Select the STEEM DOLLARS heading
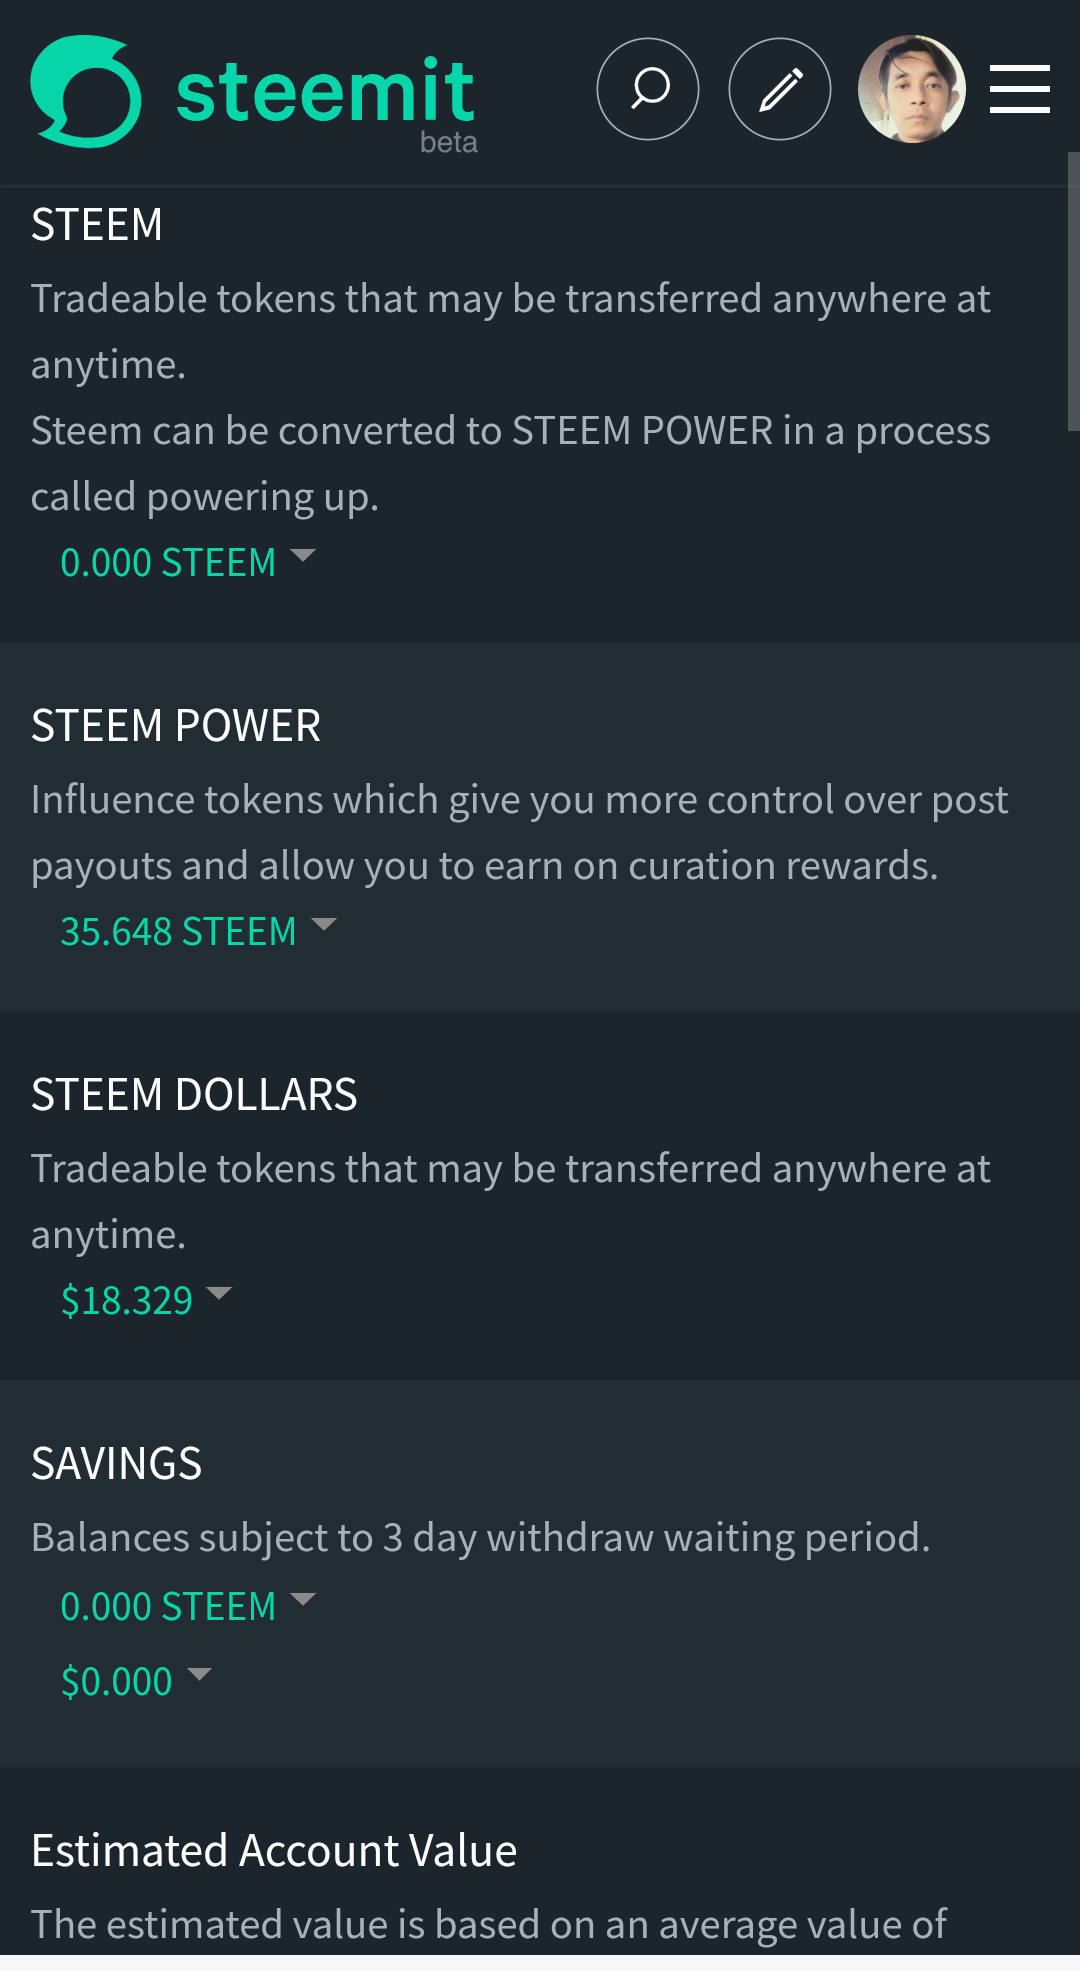The width and height of the screenshot is (1080, 1971). [194, 1095]
